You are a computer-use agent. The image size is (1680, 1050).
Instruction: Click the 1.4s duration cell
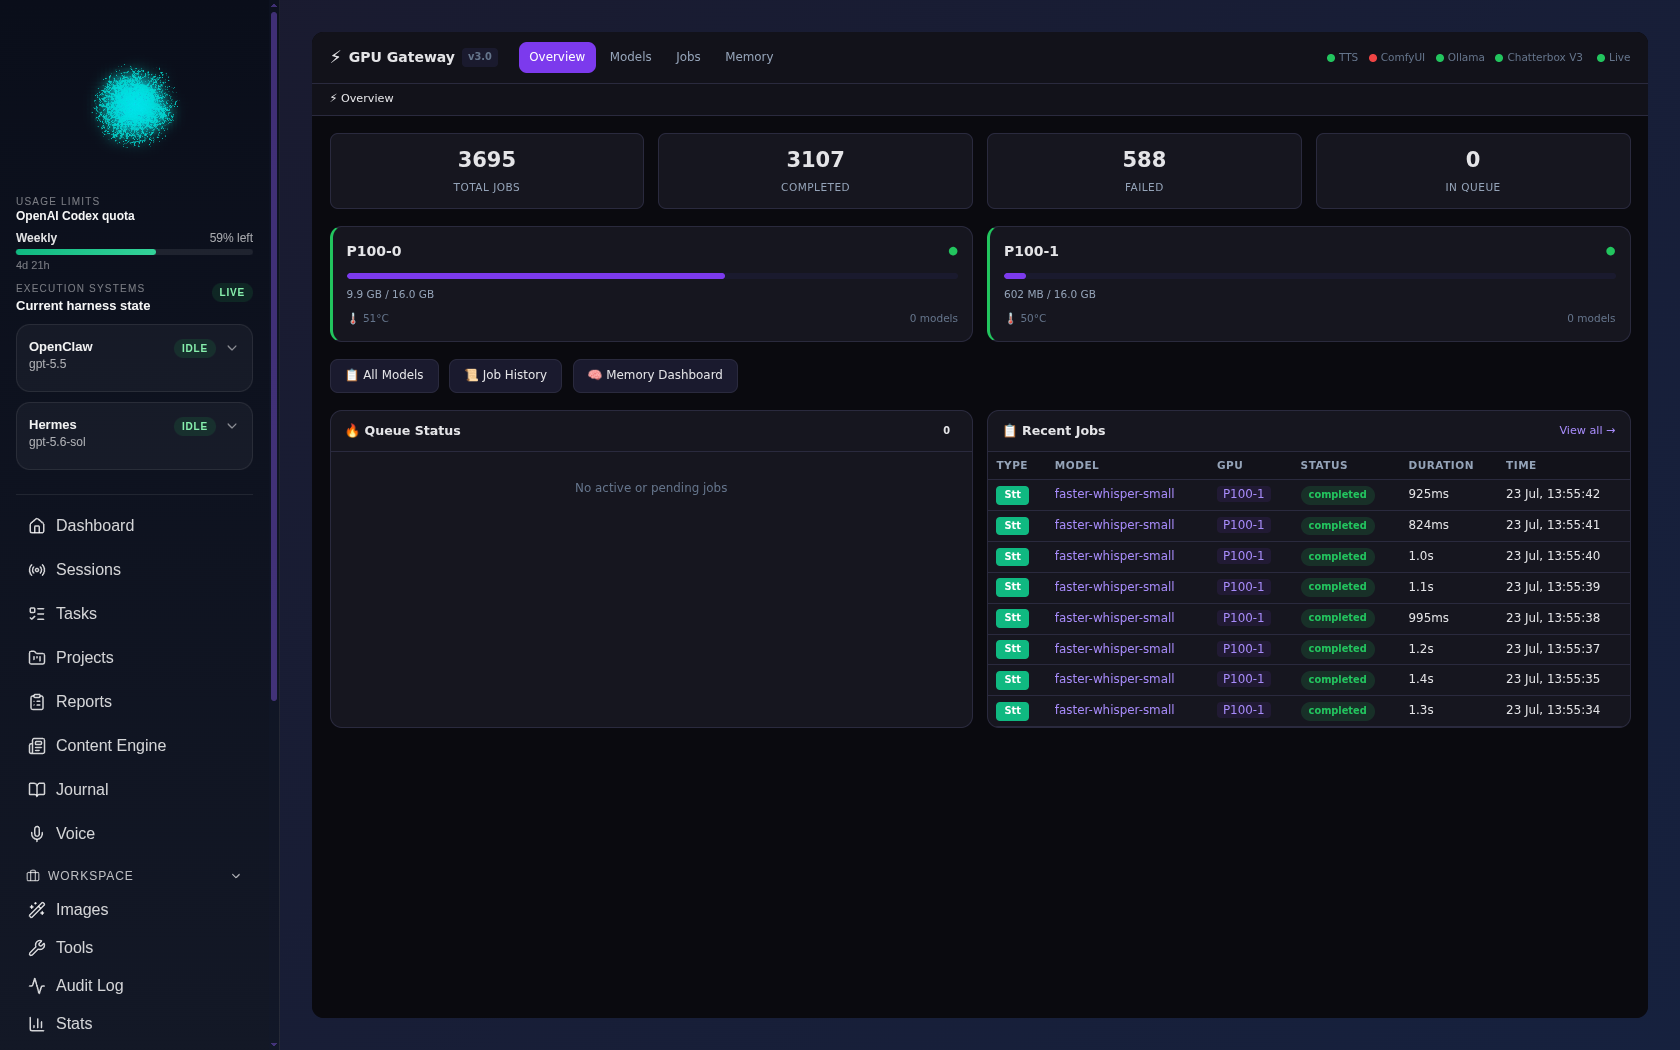[x=1421, y=680]
